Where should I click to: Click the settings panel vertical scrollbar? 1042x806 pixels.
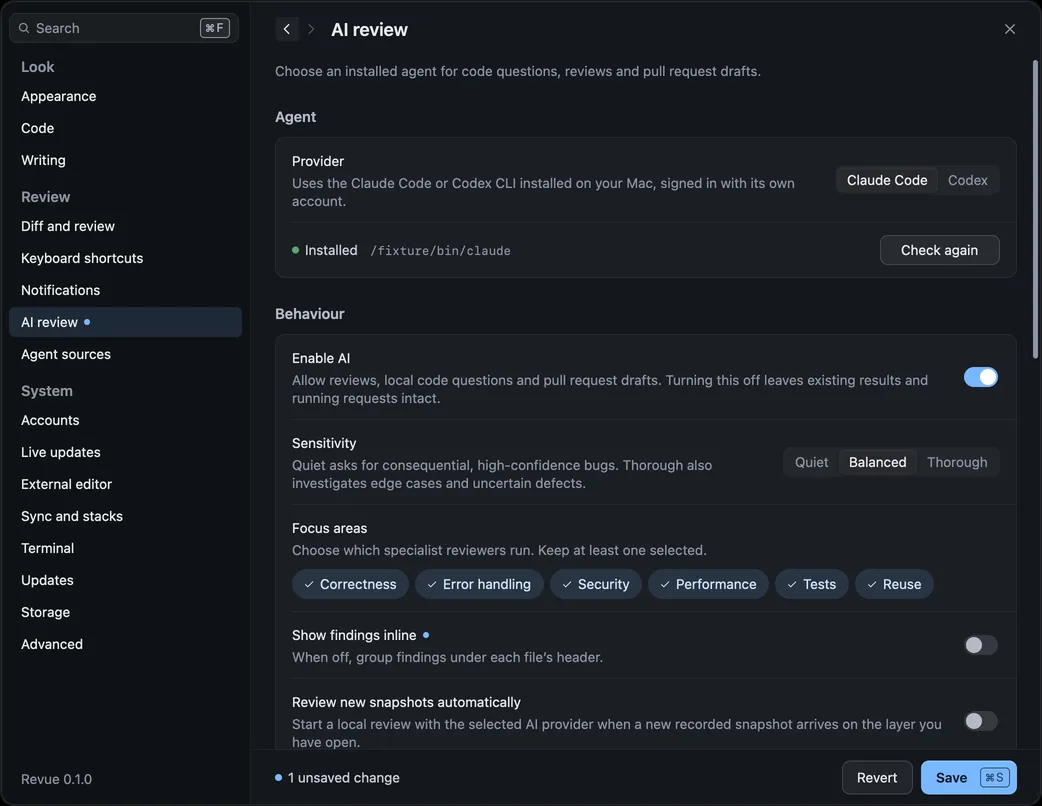tap(1035, 209)
